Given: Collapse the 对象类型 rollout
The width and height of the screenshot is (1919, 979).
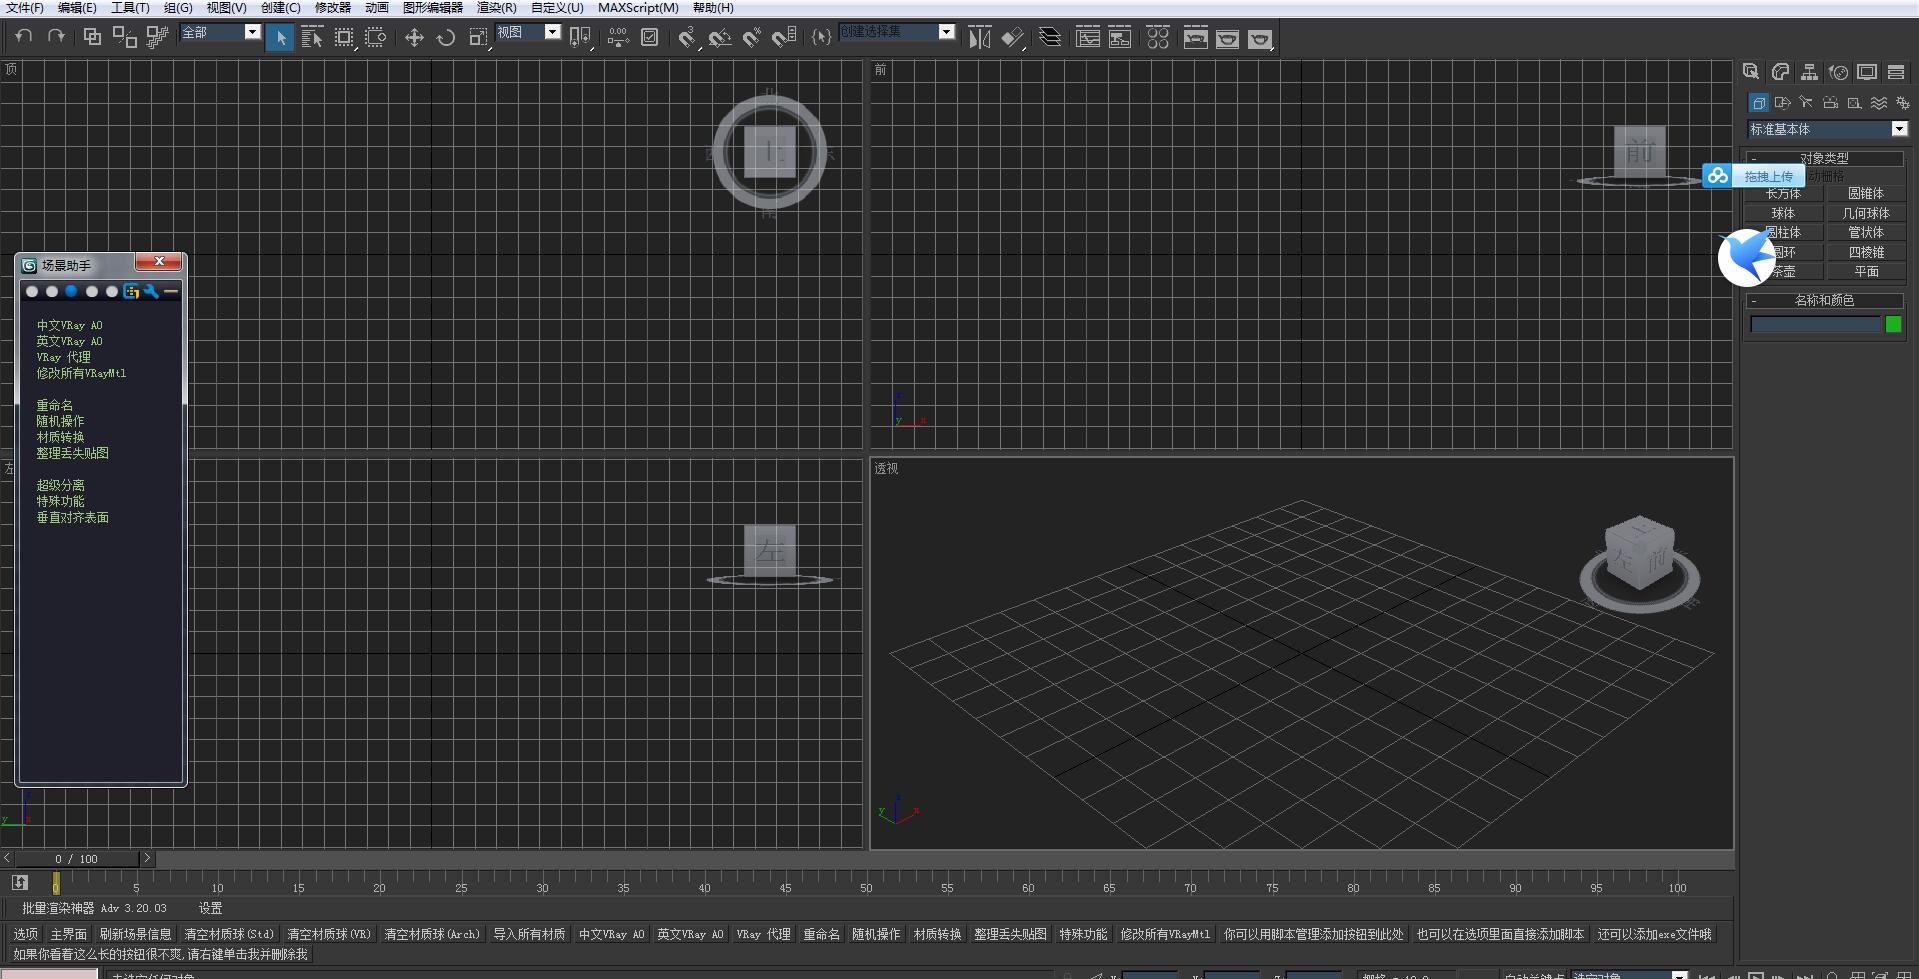Looking at the screenshot, I should click(1824, 158).
